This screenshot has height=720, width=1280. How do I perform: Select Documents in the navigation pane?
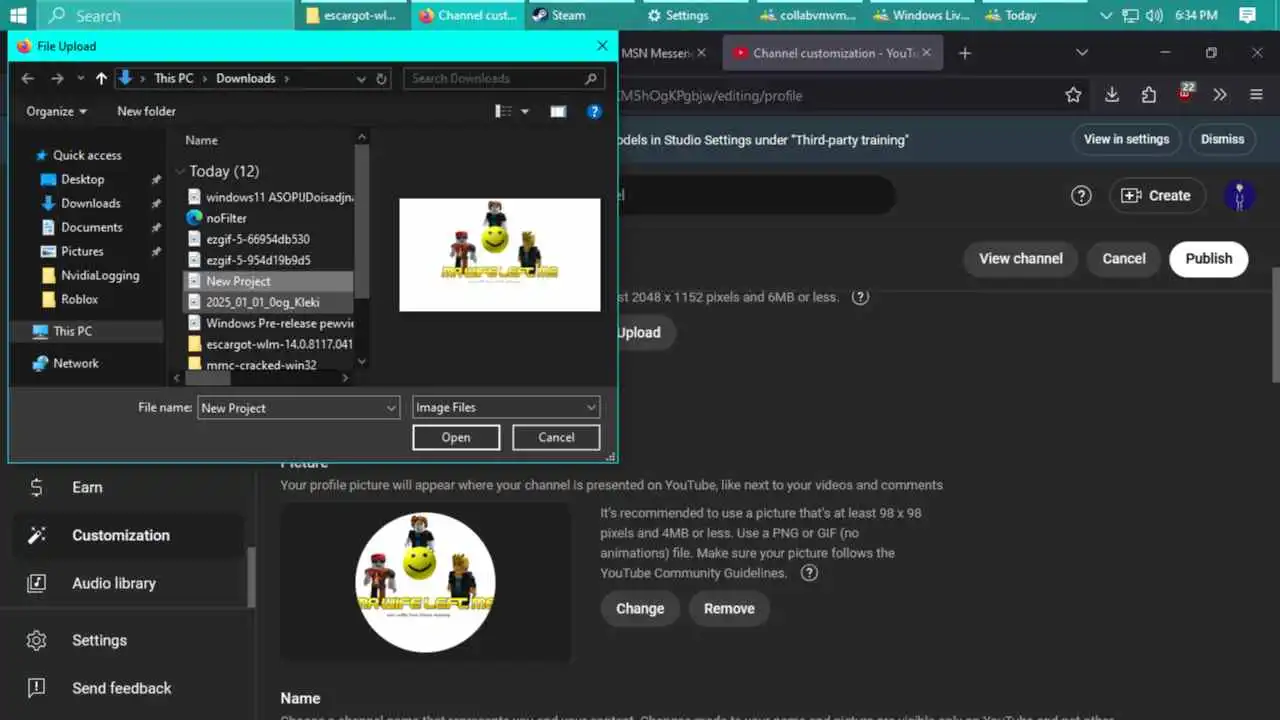point(91,227)
